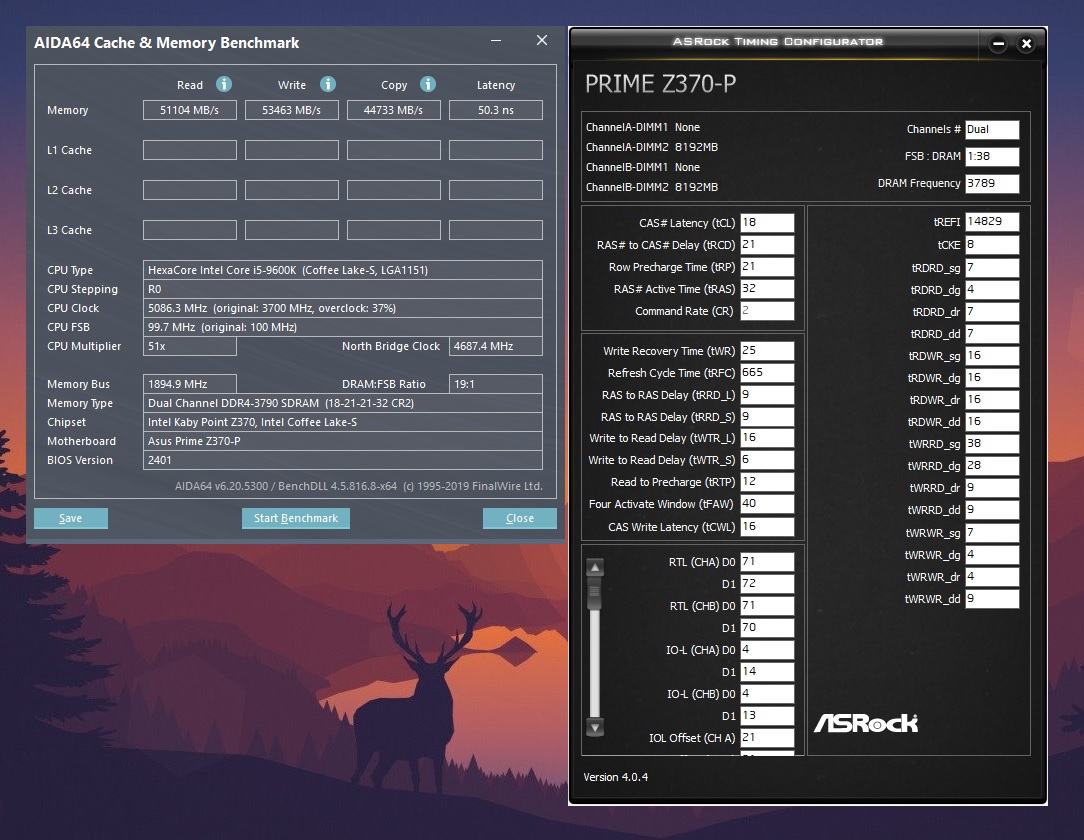Image resolution: width=1084 pixels, height=840 pixels.
Task: Click the DRAM Frequency field 3789
Action: click(992, 183)
